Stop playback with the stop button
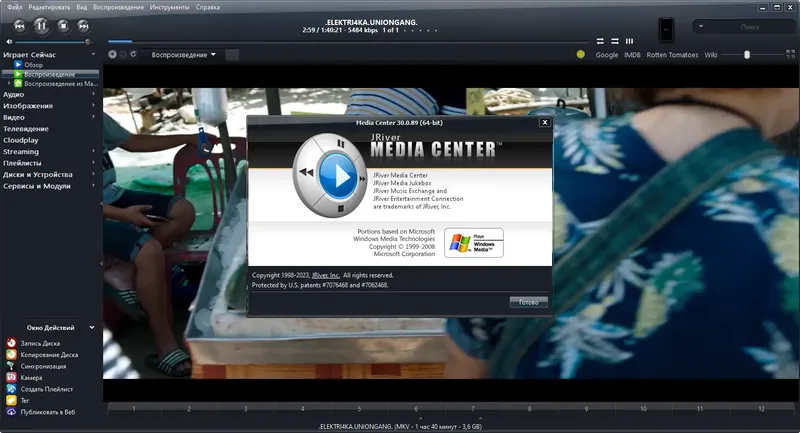The width and height of the screenshot is (800, 433). 63,26
